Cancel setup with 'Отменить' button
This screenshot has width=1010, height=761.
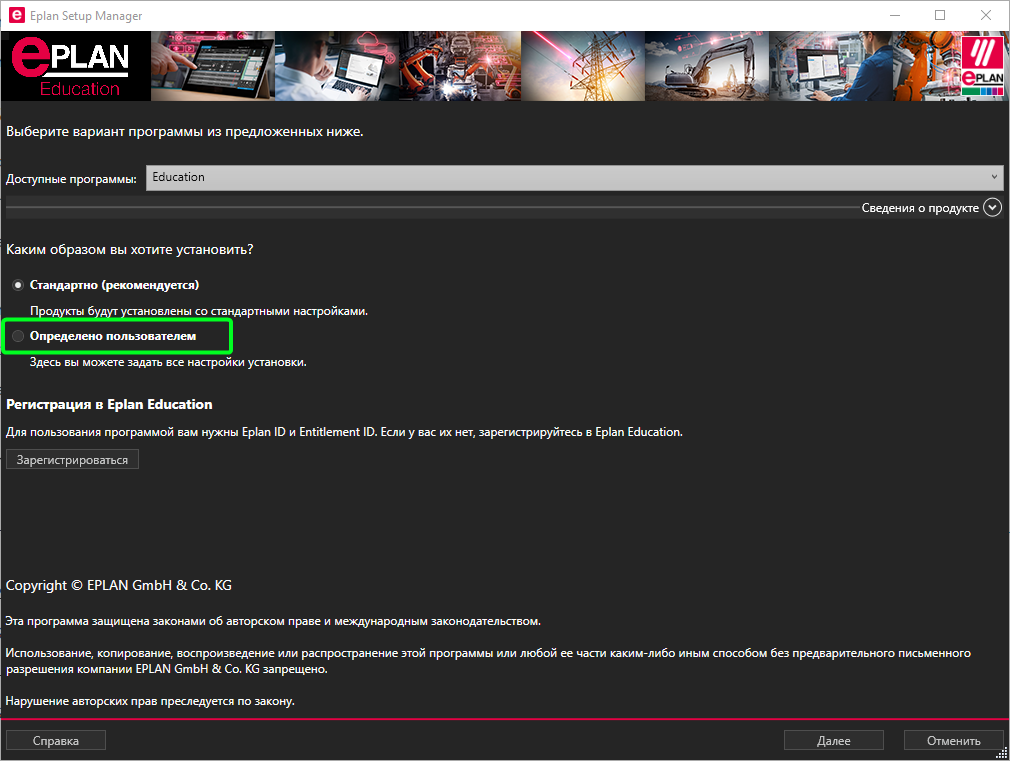[x=954, y=740]
